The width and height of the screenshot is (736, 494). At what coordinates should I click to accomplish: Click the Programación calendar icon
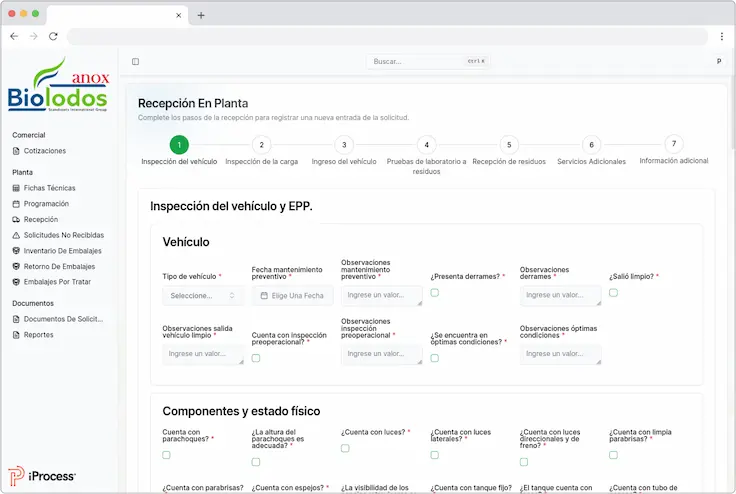click(x=16, y=203)
